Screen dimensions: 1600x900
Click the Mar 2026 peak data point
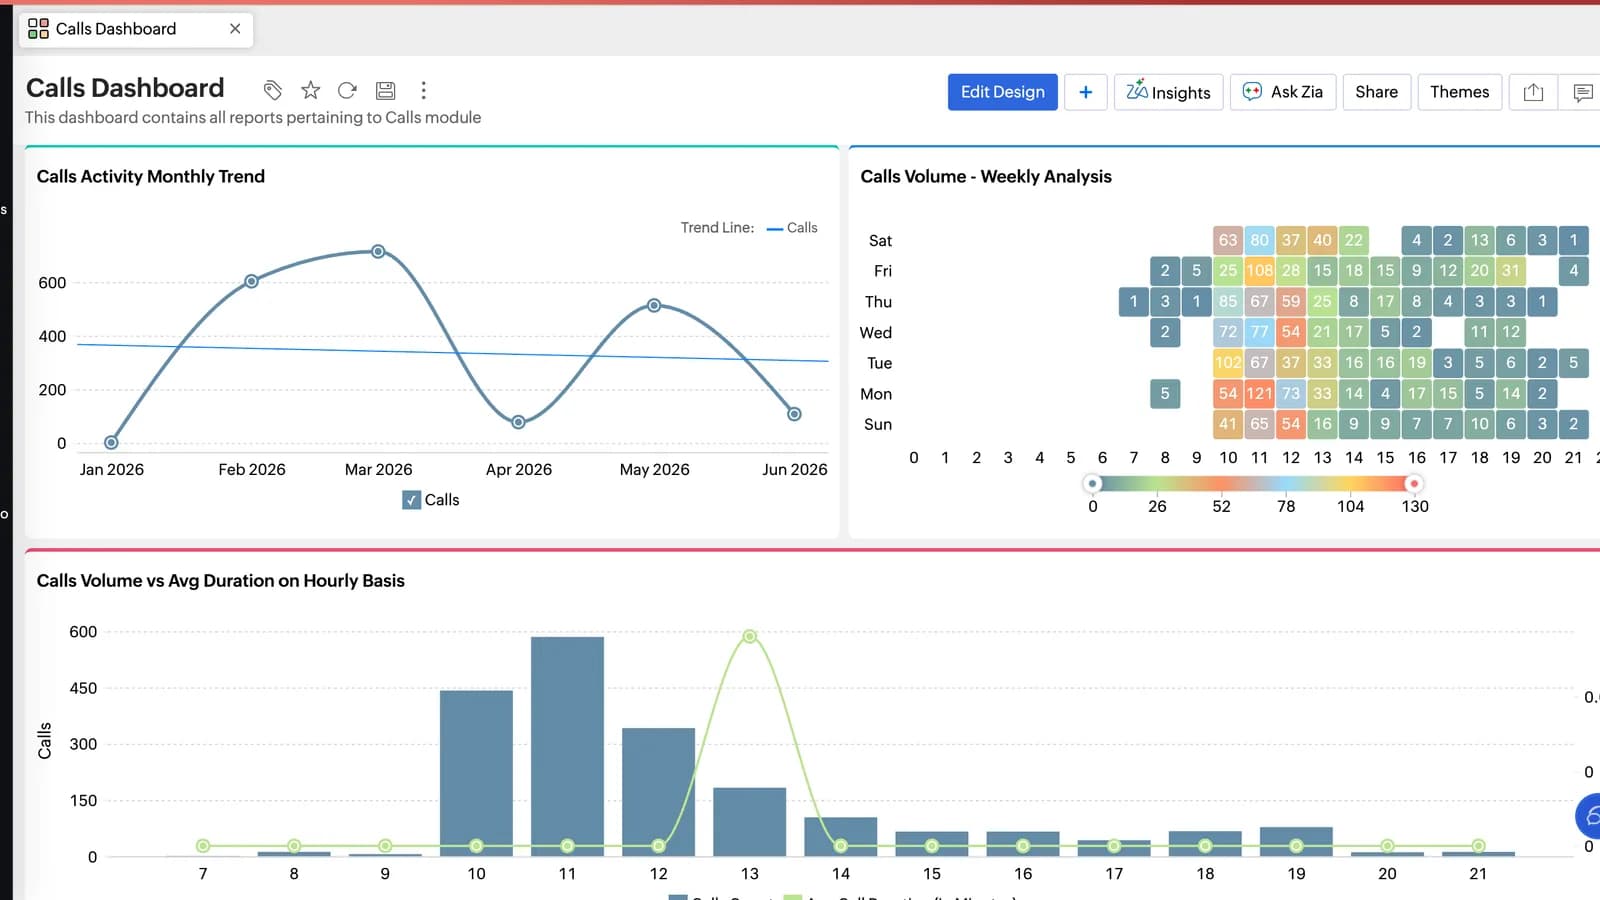378,251
